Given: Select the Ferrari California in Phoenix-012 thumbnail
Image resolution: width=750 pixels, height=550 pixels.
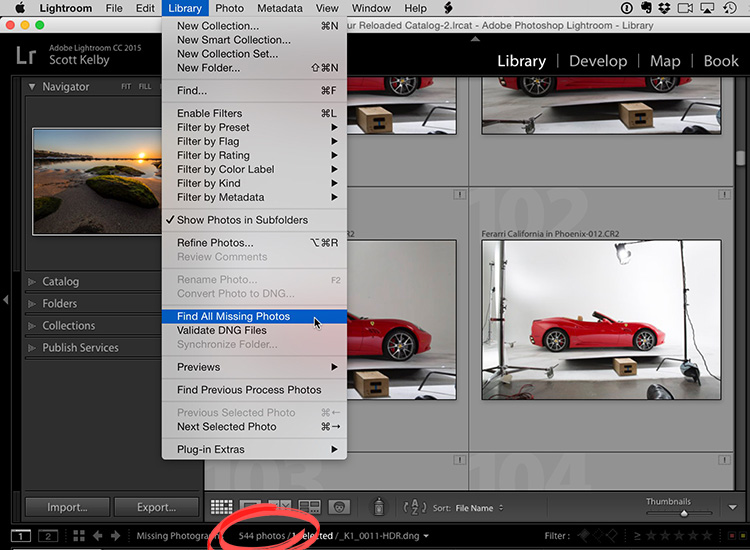Looking at the screenshot, I should (601, 320).
